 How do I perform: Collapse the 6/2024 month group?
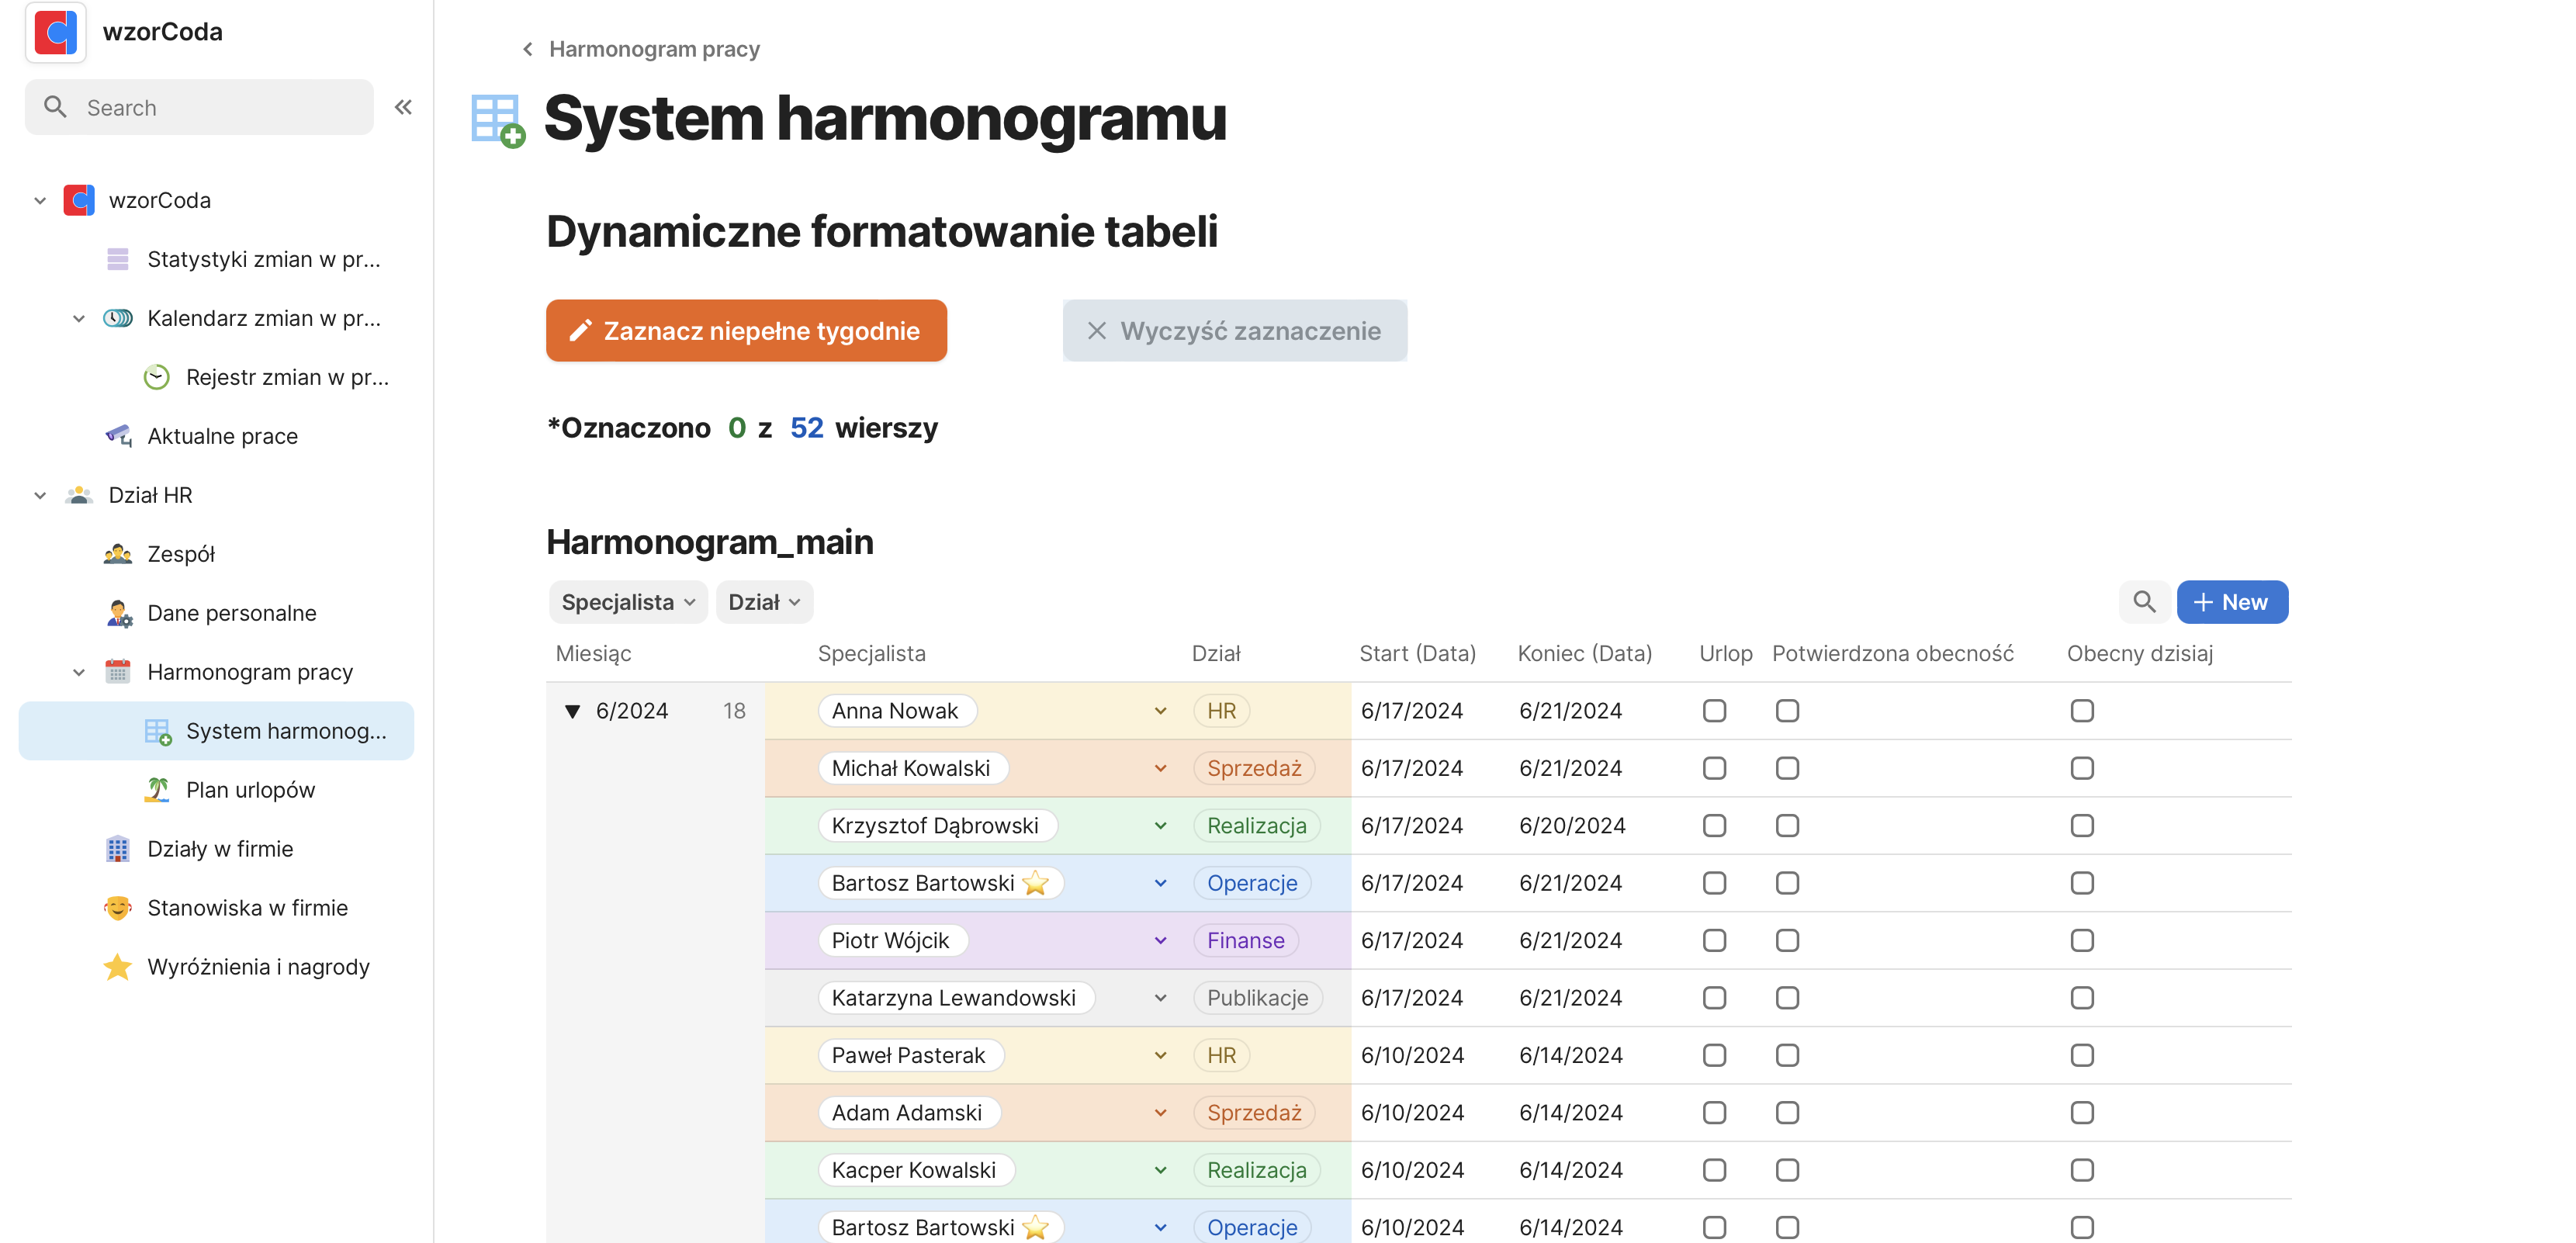click(572, 710)
